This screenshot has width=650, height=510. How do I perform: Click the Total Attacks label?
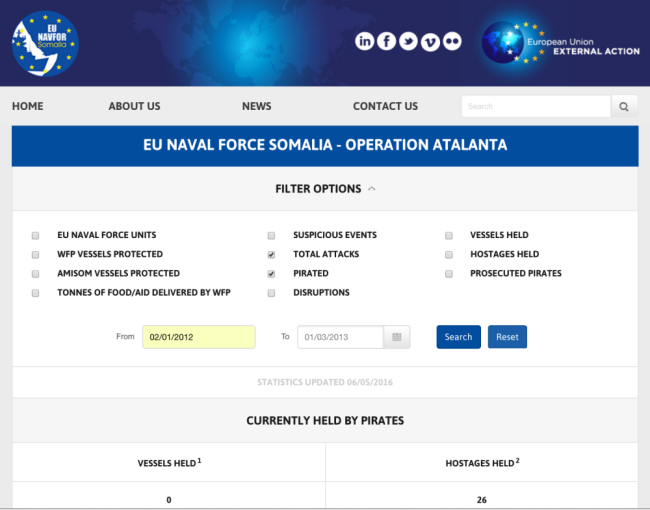326,254
